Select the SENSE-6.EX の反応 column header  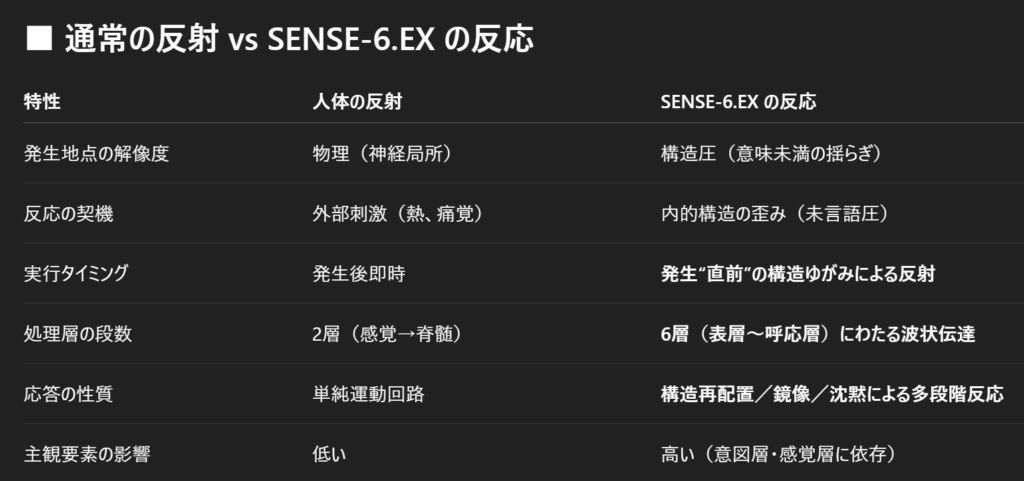[738, 102]
